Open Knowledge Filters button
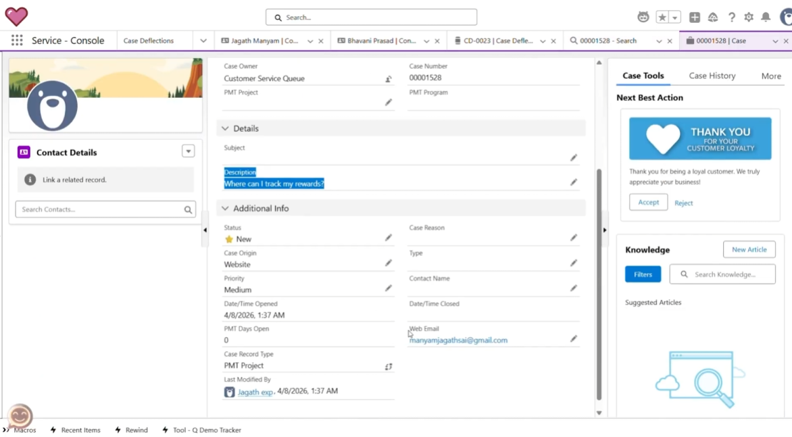Image resolution: width=792 pixels, height=437 pixels. click(x=642, y=274)
